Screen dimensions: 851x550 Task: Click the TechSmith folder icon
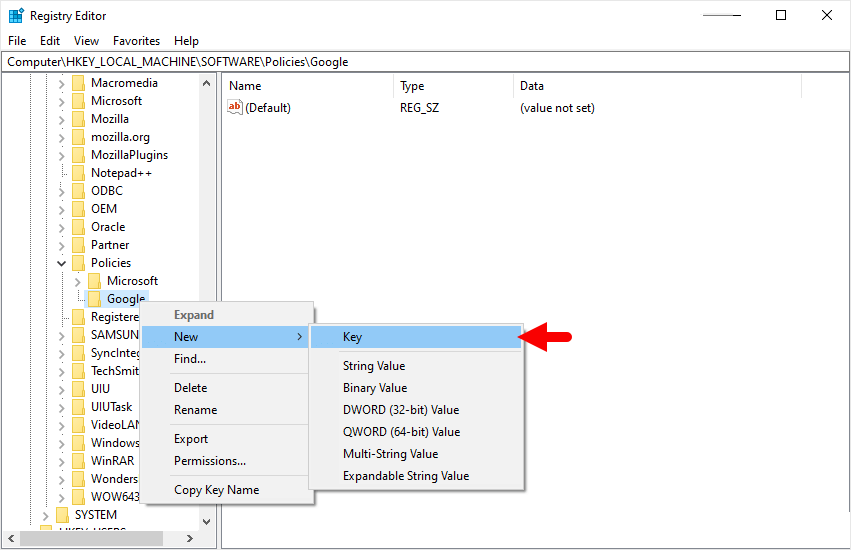click(x=78, y=371)
